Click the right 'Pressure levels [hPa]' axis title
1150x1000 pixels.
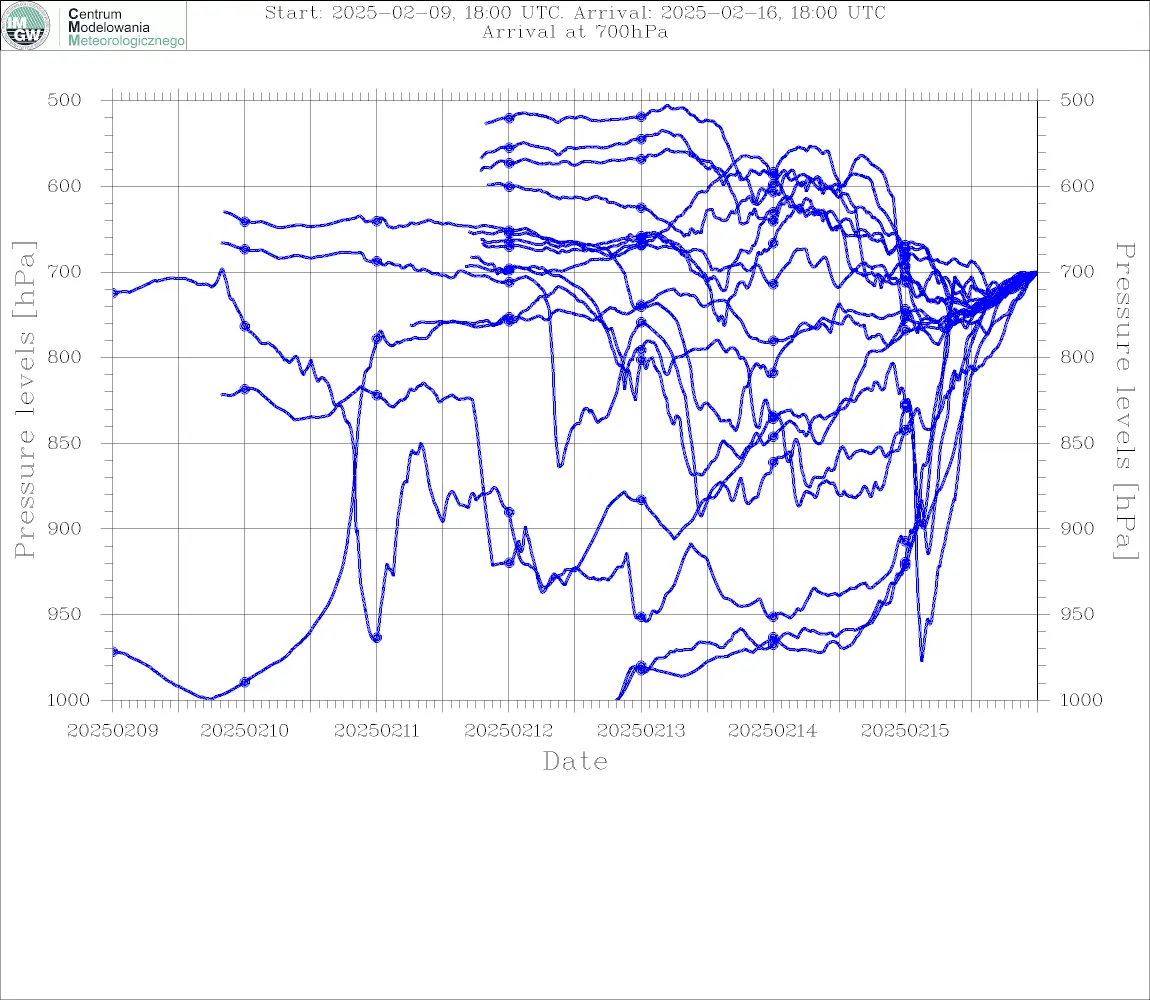coord(1125,401)
